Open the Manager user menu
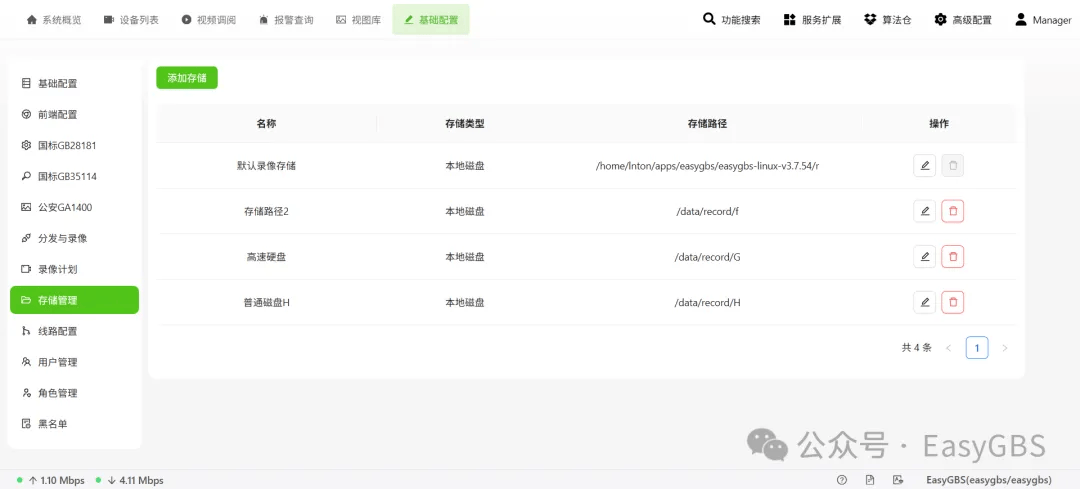Viewport: 1080px width, 489px height. tap(1043, 20)
